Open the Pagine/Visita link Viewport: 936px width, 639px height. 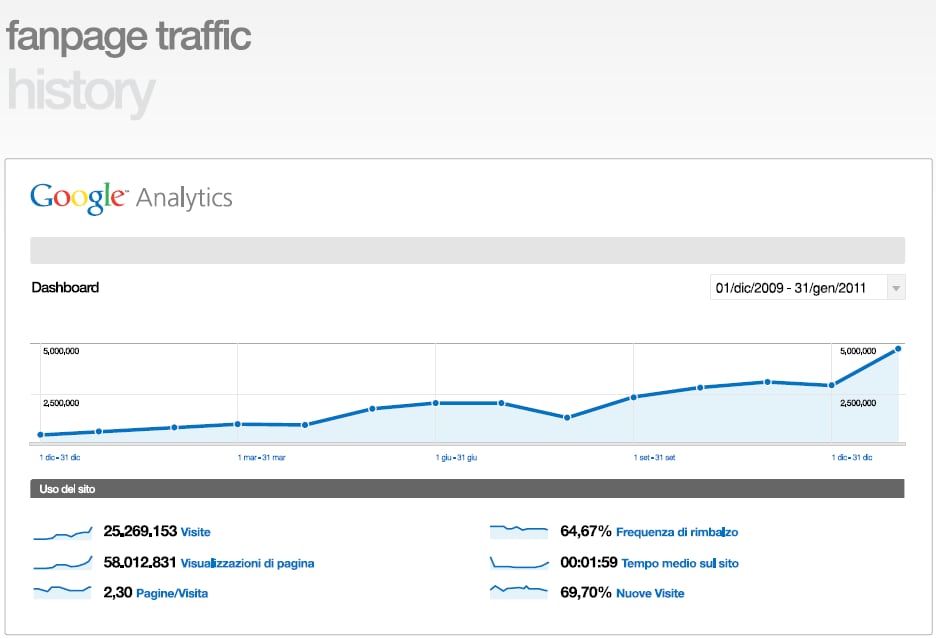click(x=172, y=594)
